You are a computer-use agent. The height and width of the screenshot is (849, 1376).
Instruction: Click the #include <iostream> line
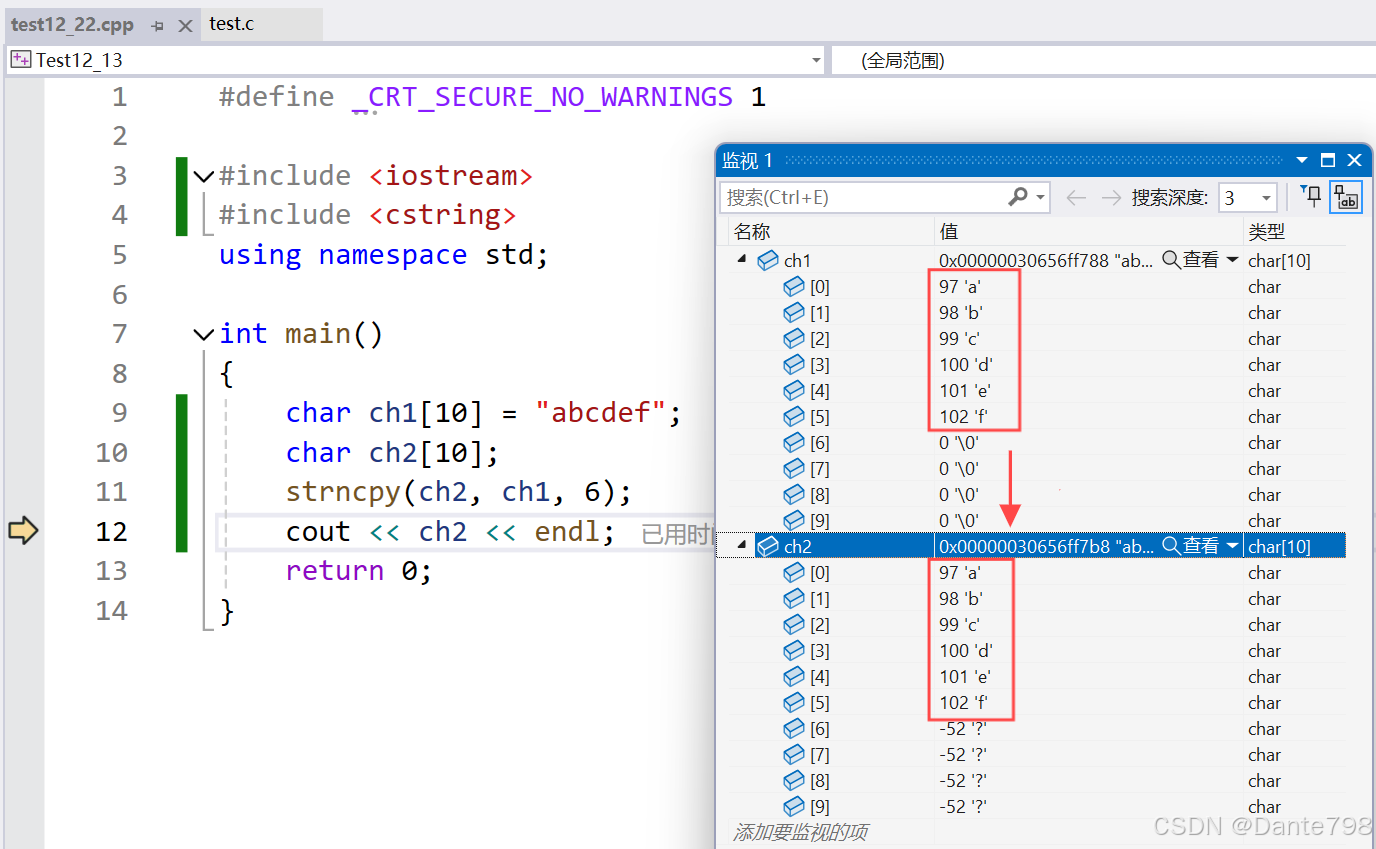click(x=375, y=176)
